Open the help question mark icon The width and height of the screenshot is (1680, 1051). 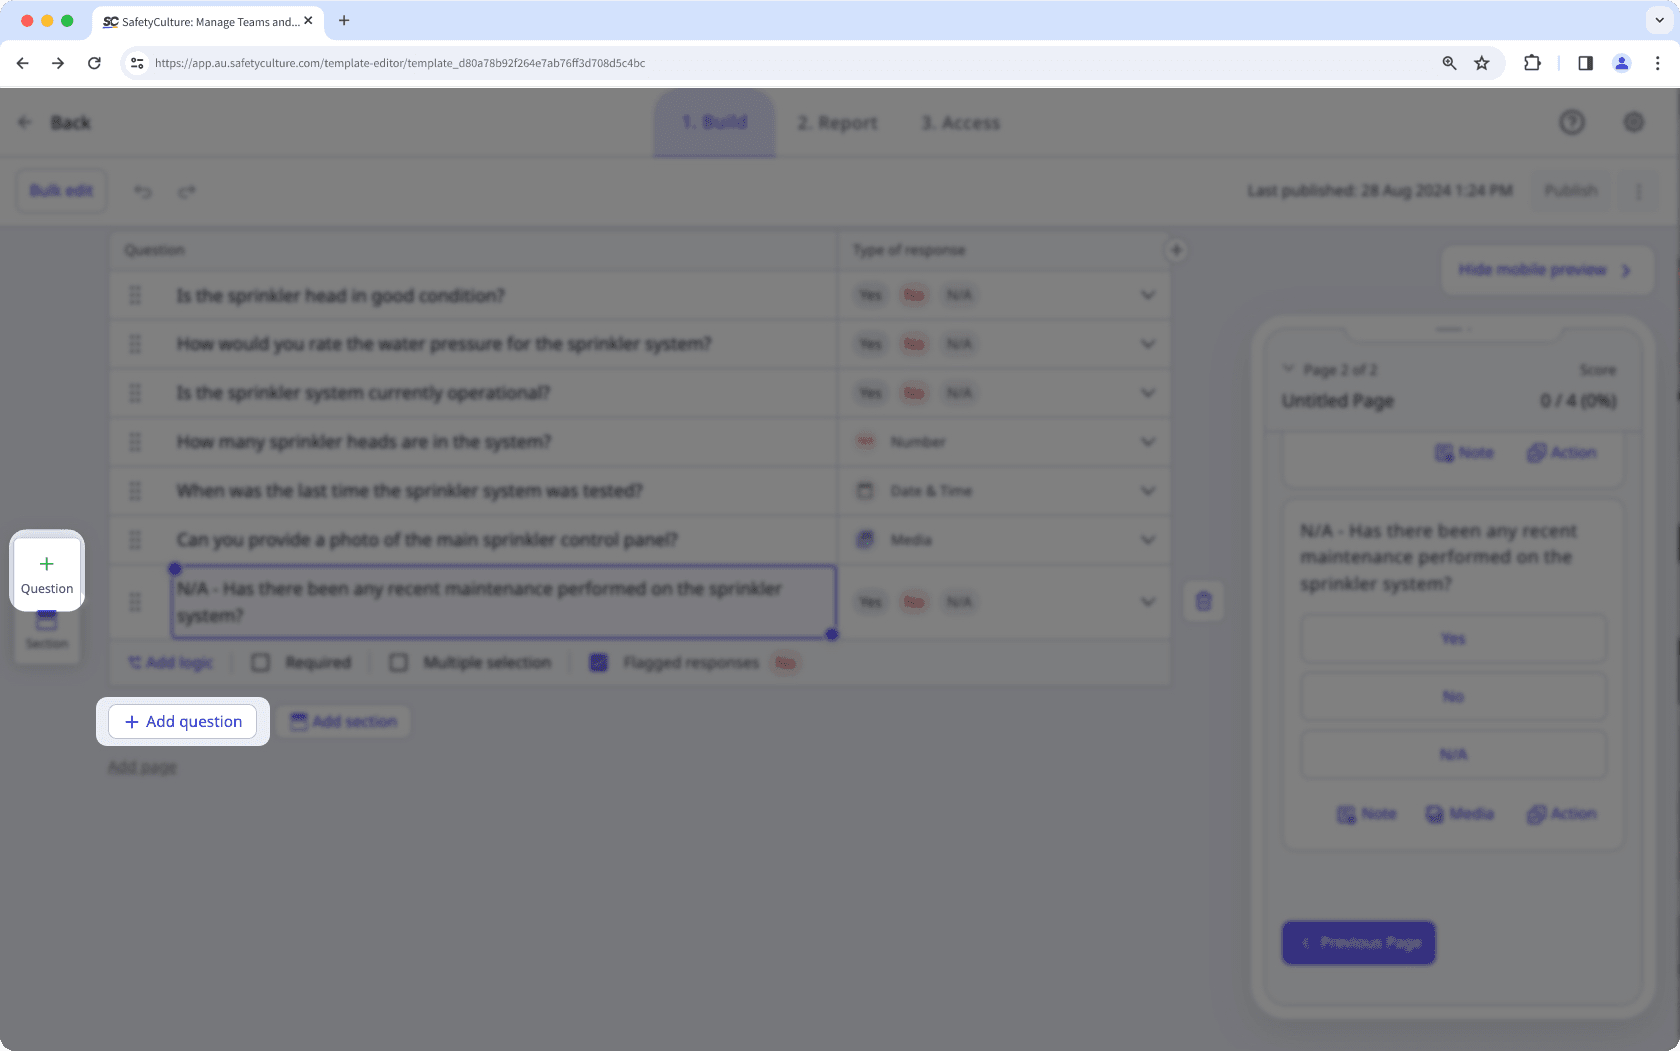[x=1572, y=122]
